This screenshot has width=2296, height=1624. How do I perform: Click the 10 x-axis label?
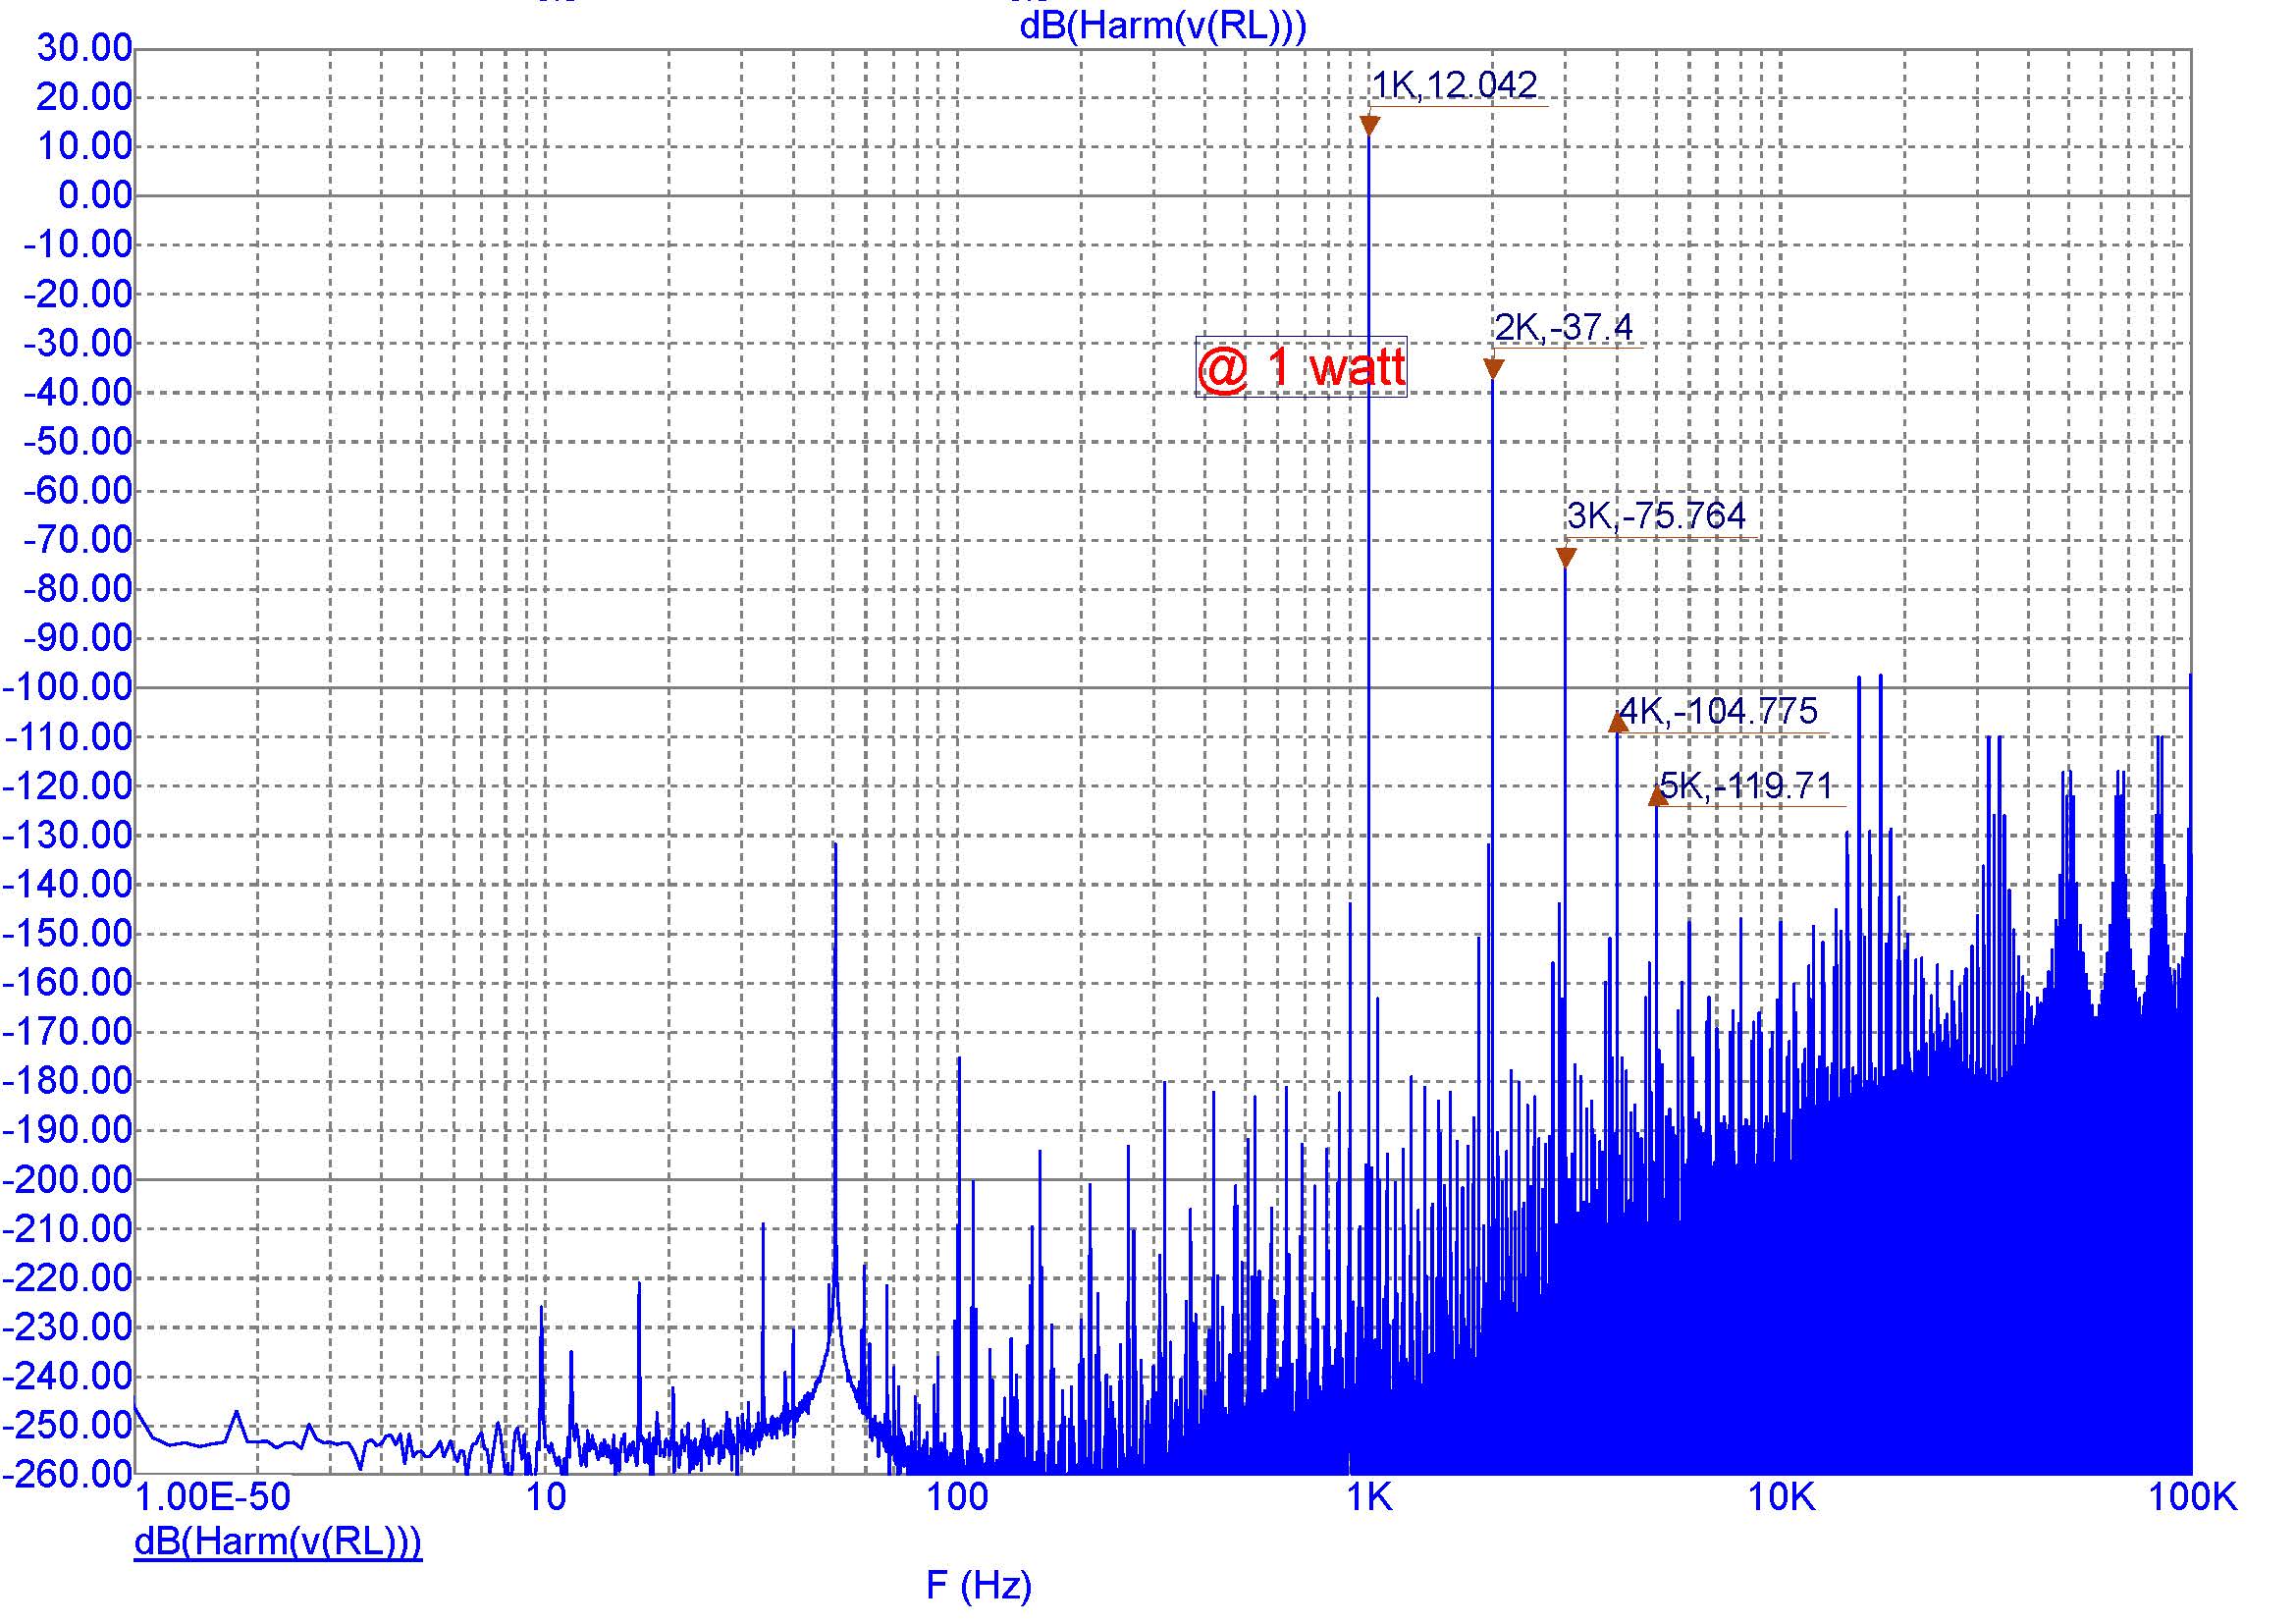[x=545, y=1497]
